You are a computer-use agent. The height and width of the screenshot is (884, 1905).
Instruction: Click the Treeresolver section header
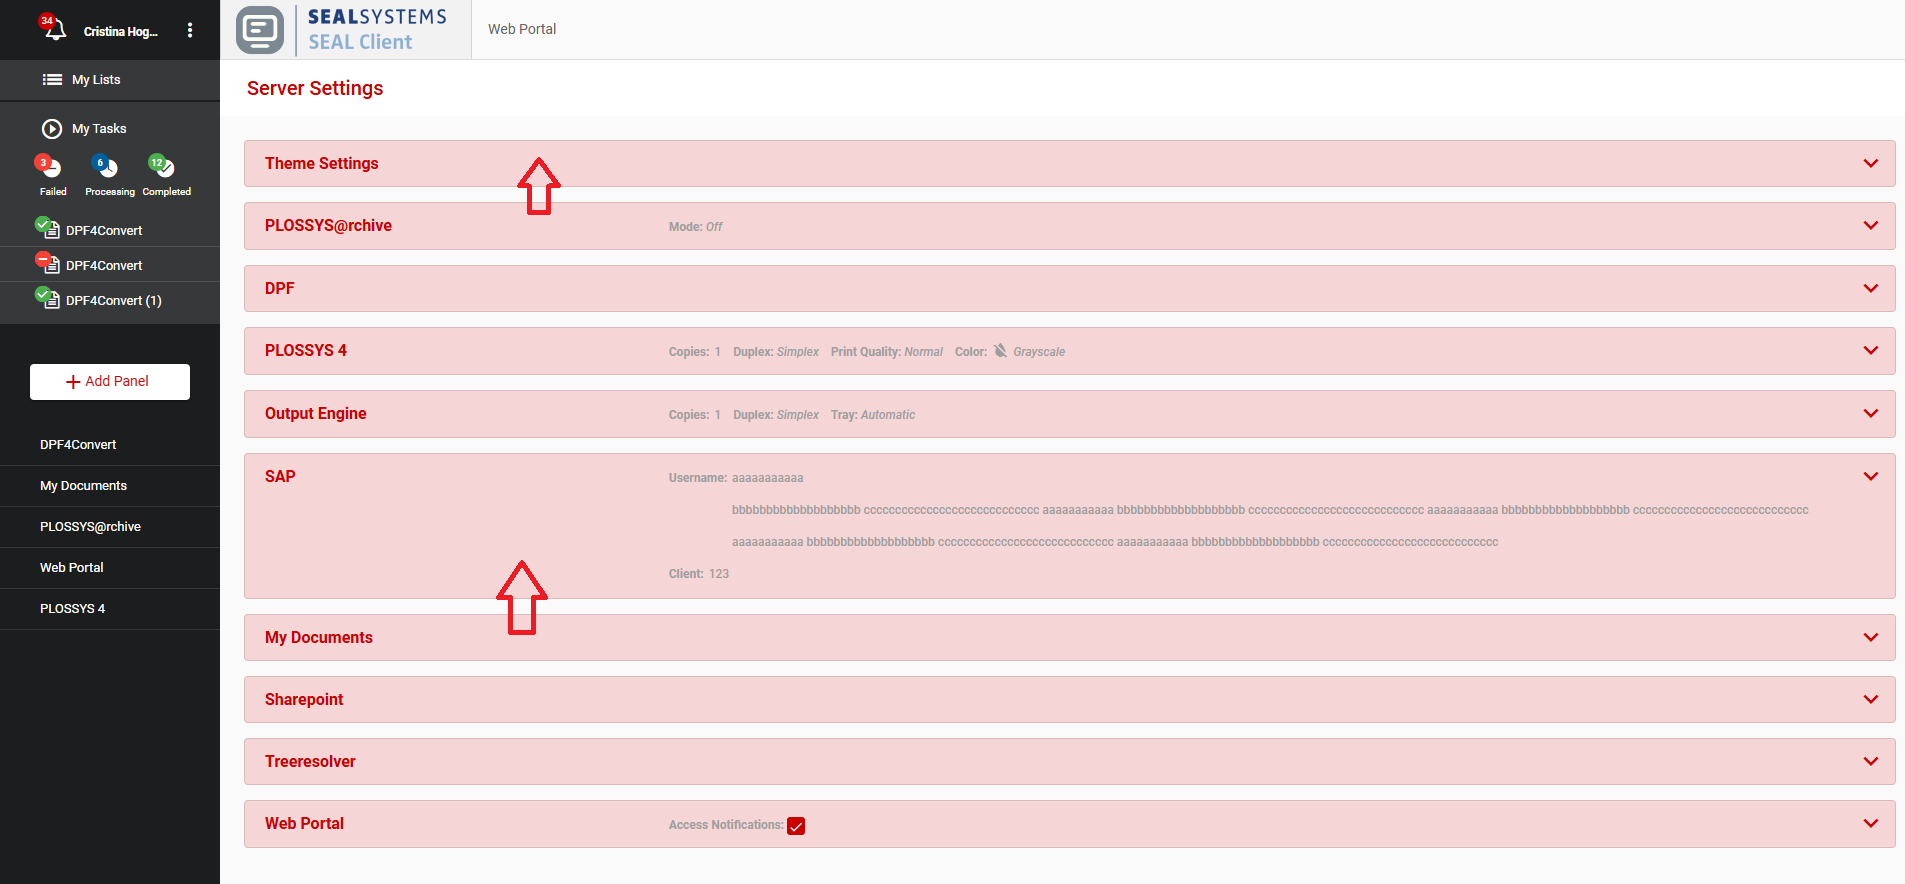[310, 762]
